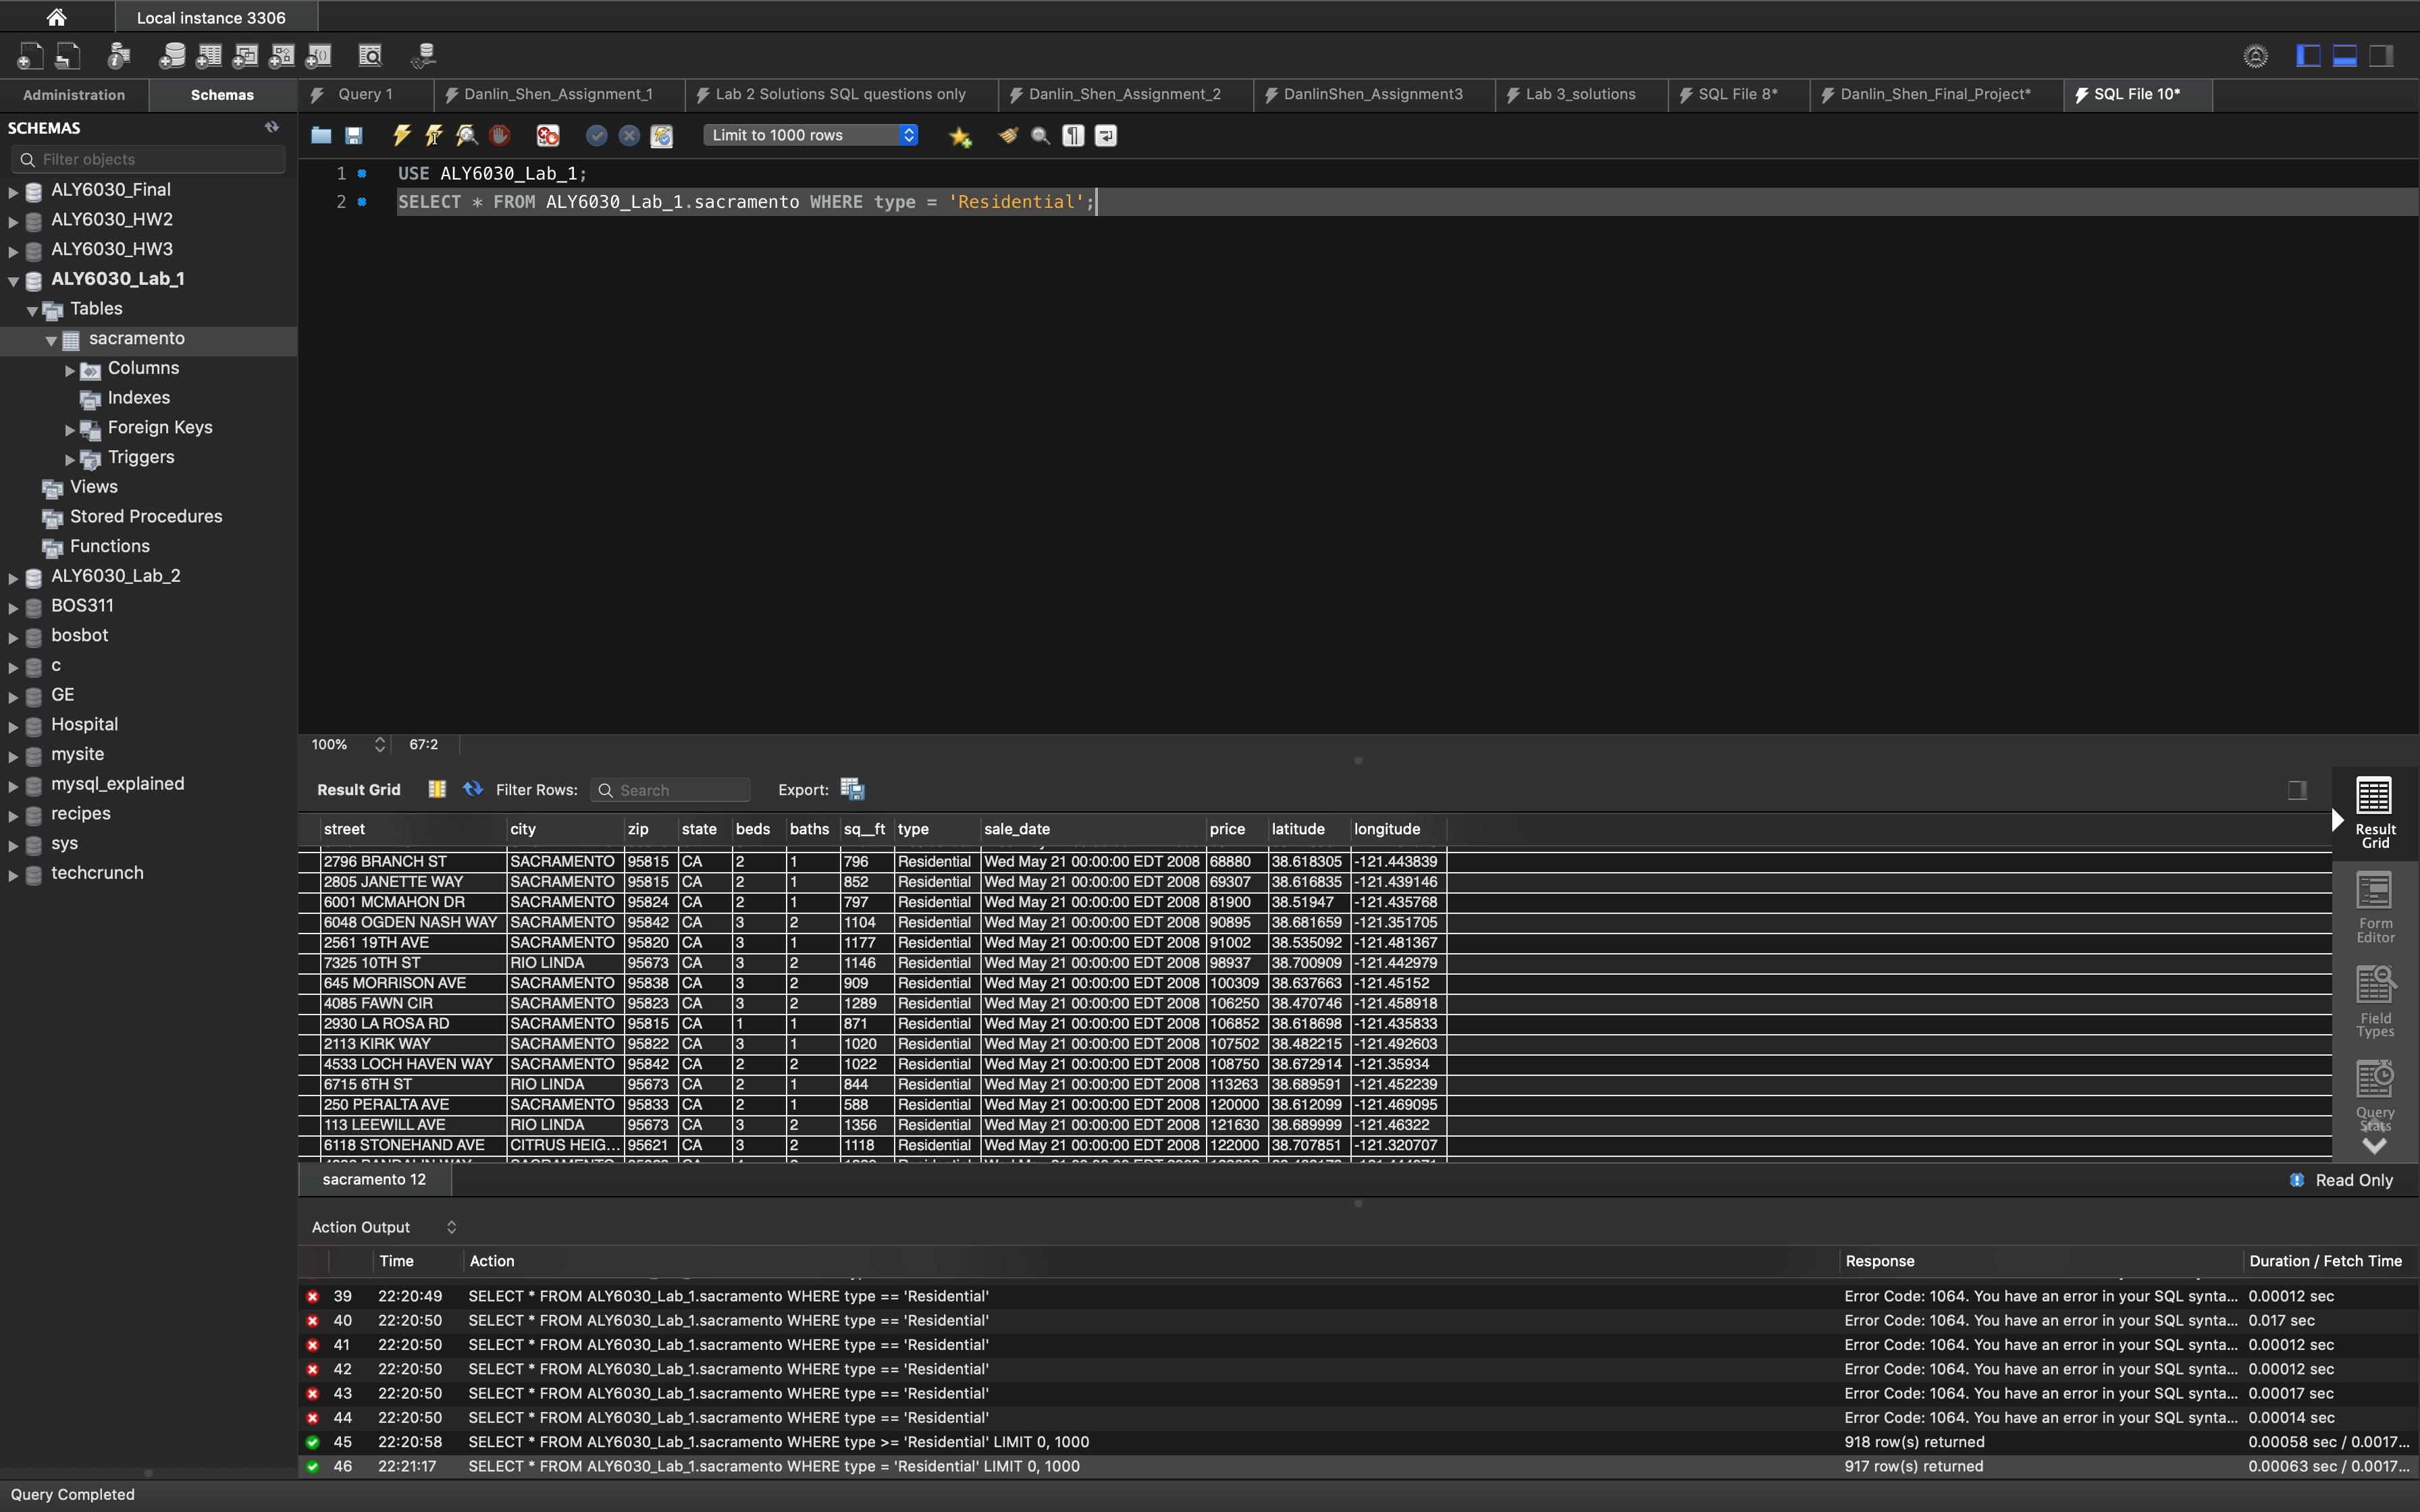This screenshot has width=2420, height=1512.
Task: Toggle word wrap button in editor toolbar
Action: (1106, 135)
